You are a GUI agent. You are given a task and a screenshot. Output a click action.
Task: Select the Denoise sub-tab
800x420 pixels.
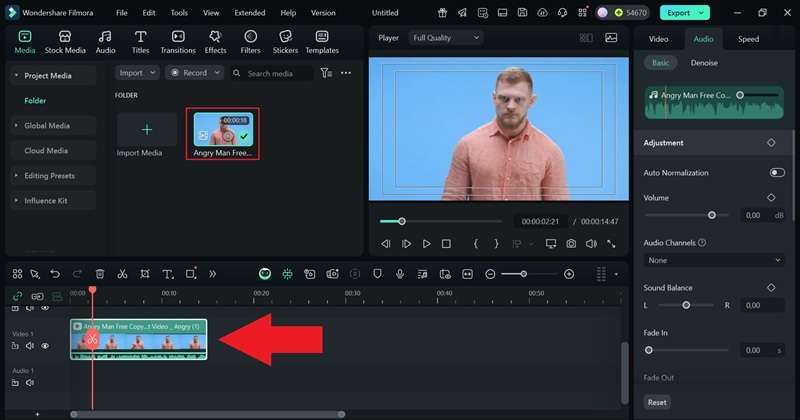coord(704,63)
